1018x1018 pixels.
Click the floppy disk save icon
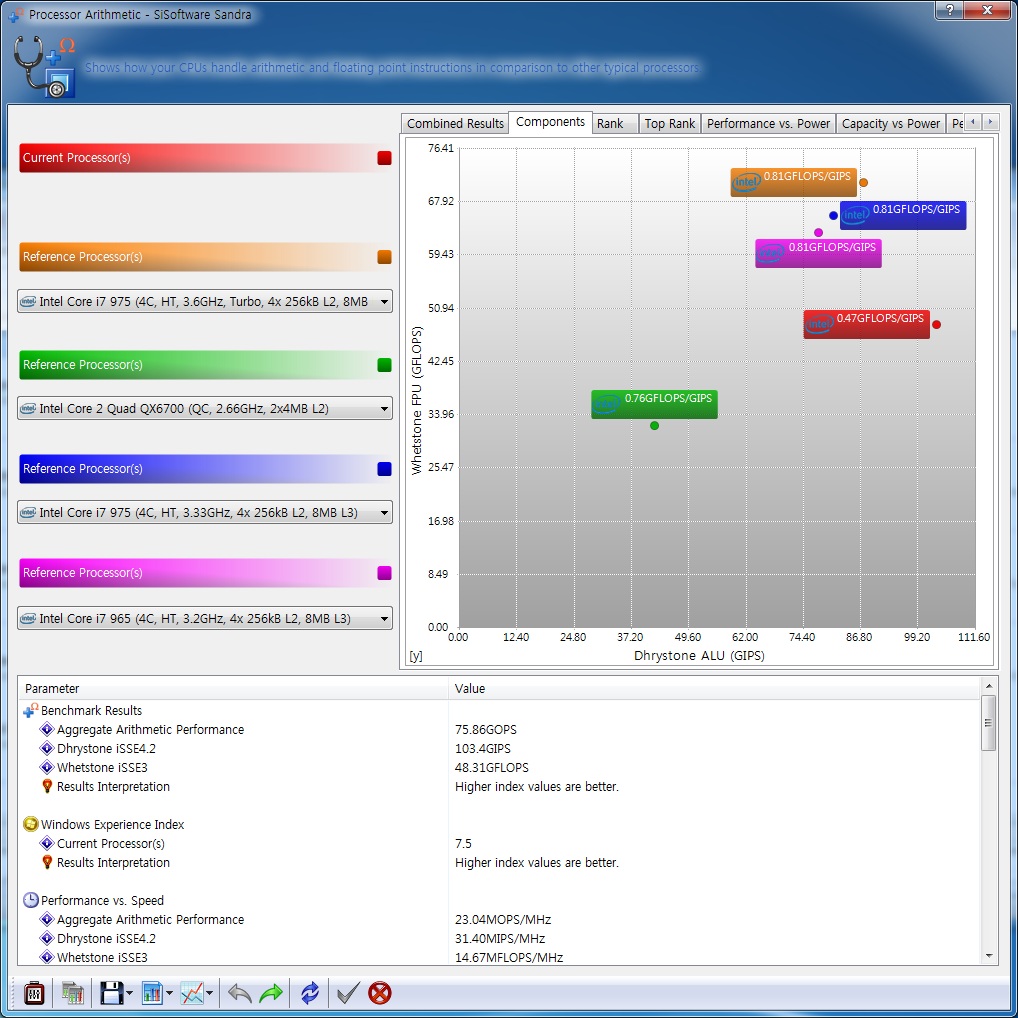point(111,993)
